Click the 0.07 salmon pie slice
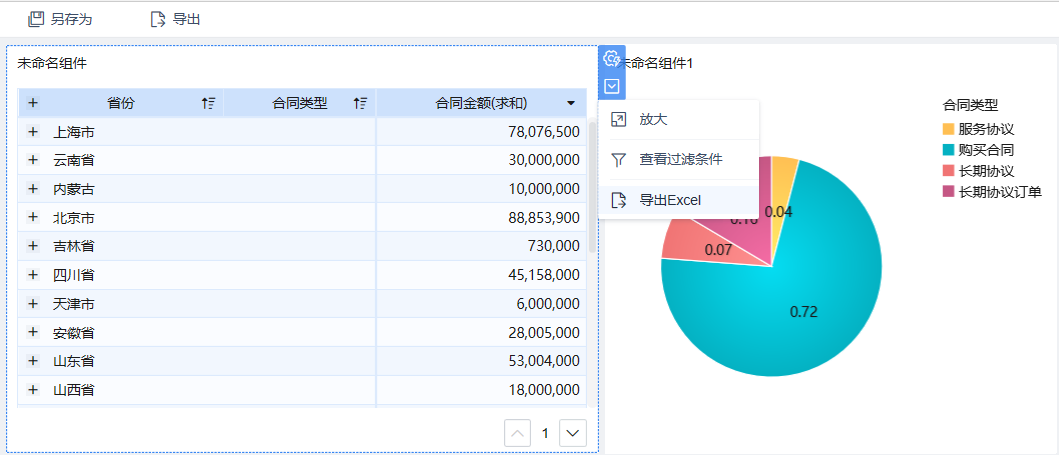 (709, 247)
